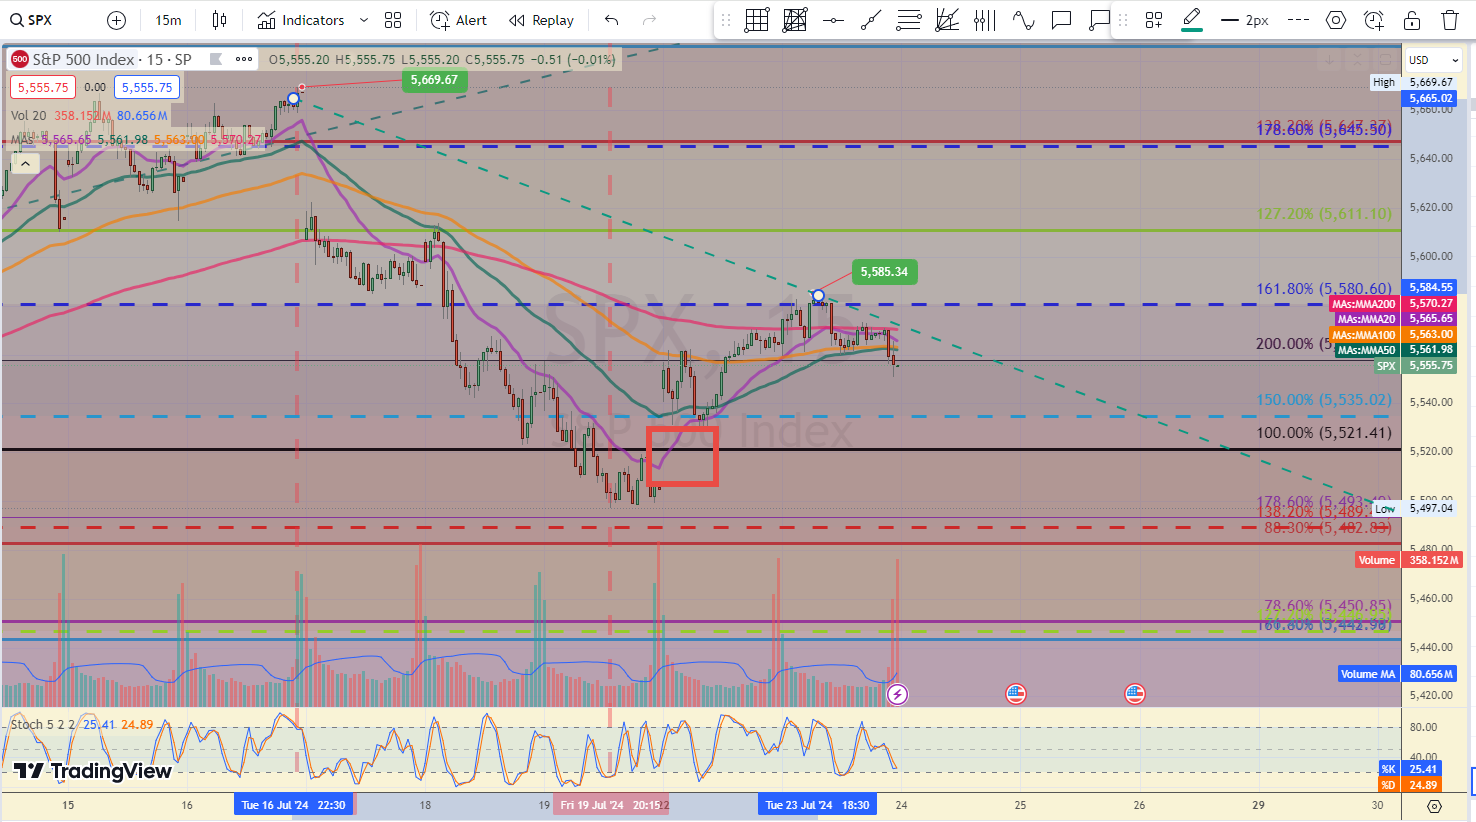Click the flag icon next to symbol name
Image resolution: width=1476 pixels, height=822 pixels.
(x=214, y=60)
